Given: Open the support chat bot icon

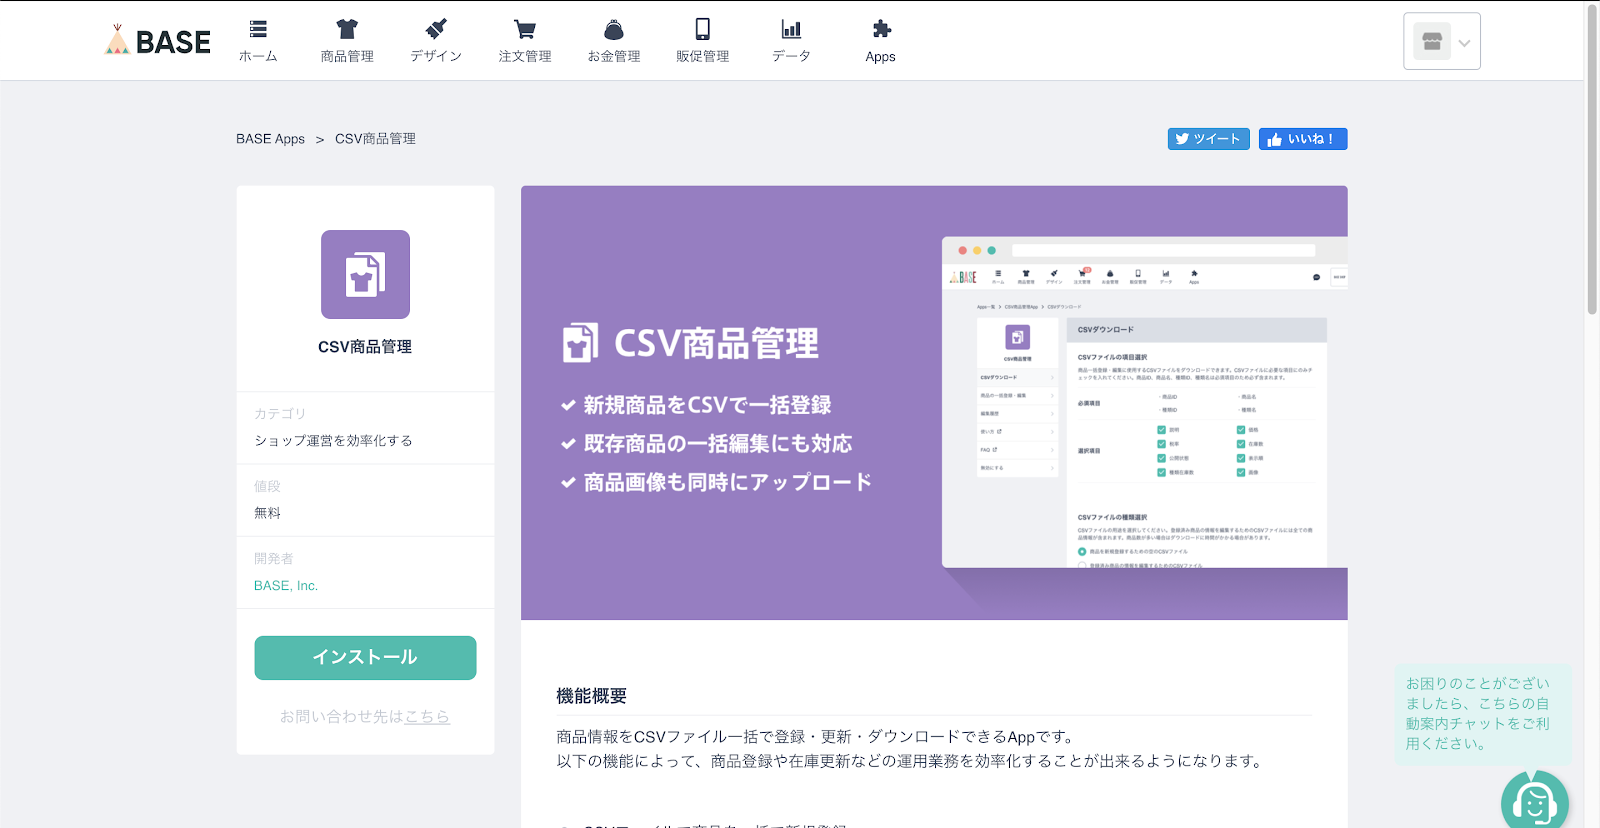Looking at the screenshot, I should [1535, 801].
